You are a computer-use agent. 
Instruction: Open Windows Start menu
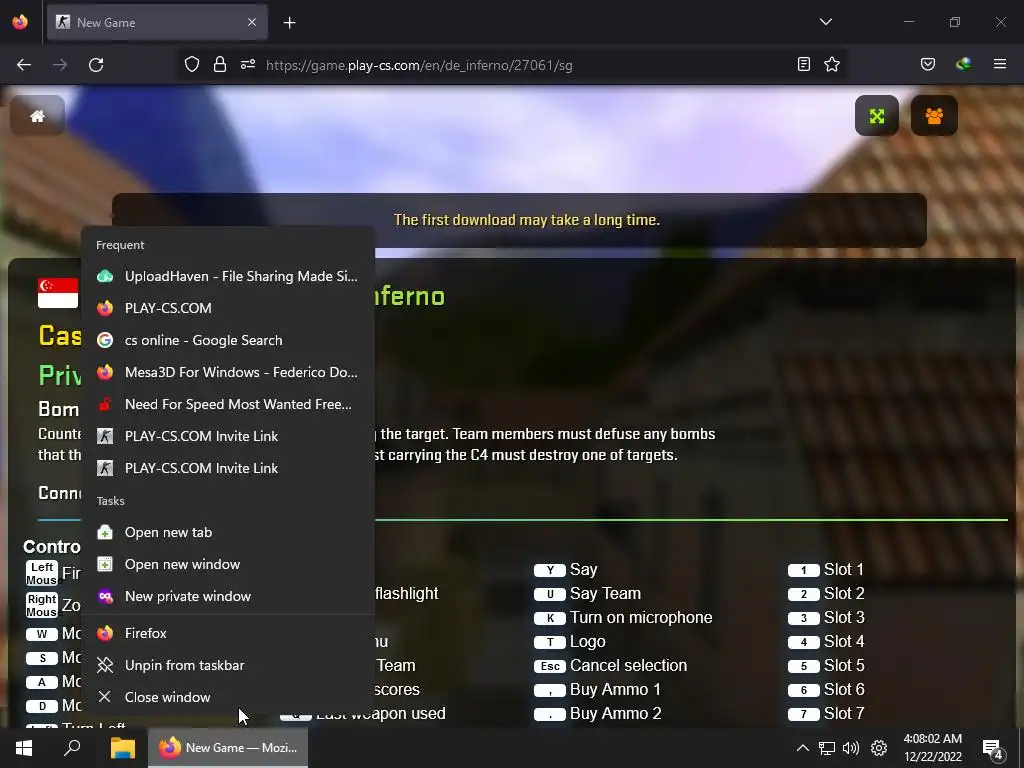[x=24, y=748]
